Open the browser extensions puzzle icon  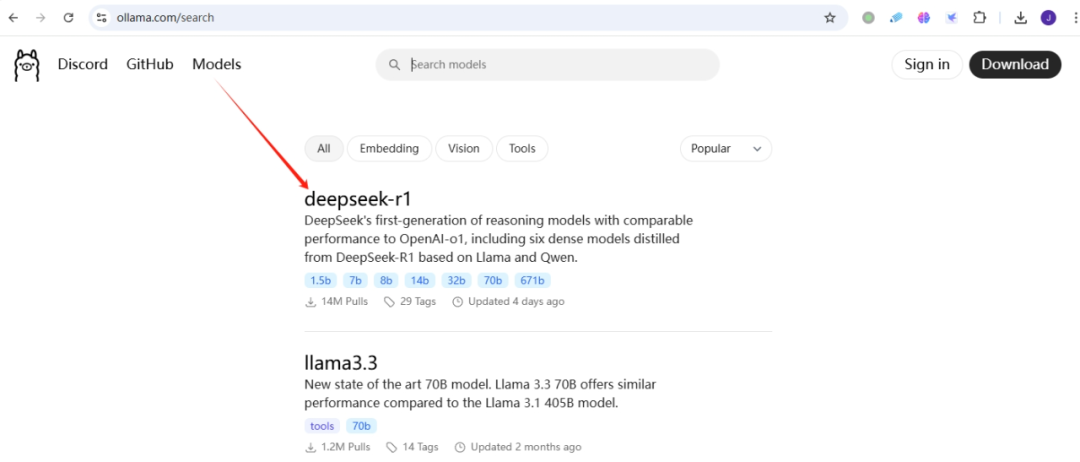pos(979,17)
